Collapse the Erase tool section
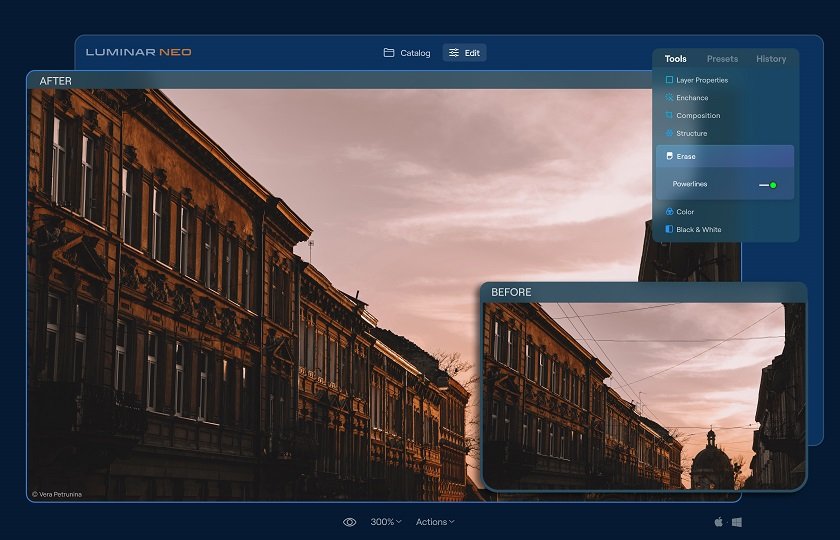840x540 pixels. click(x=725, y=156)
